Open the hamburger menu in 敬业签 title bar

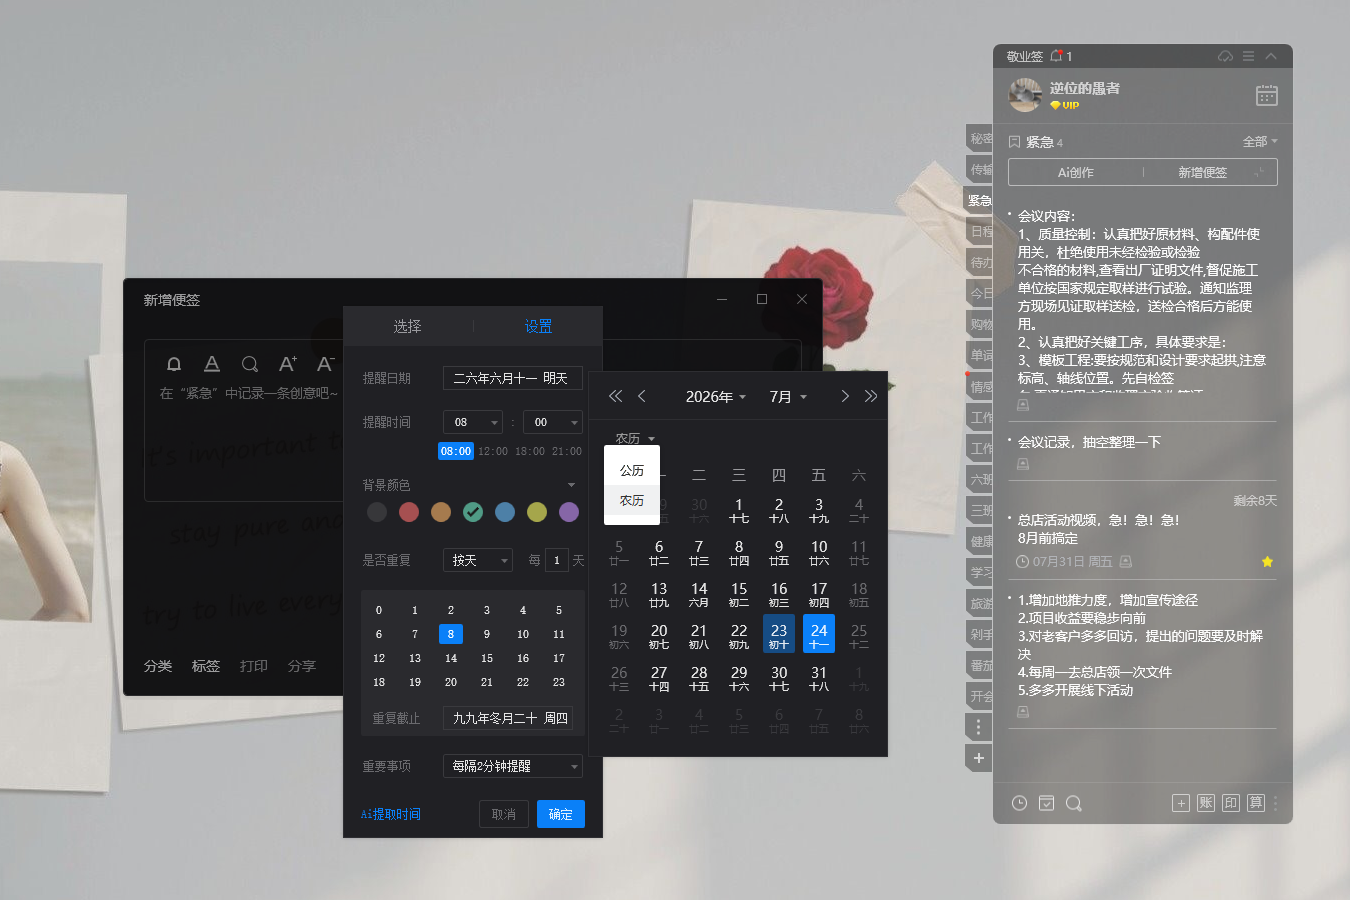pyautogui.click(x=1249, y=56)
